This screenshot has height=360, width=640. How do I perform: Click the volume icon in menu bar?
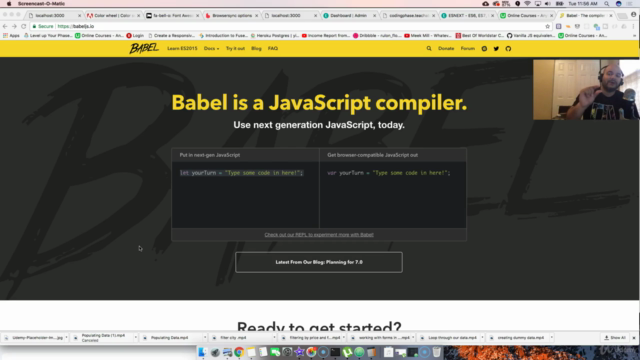coord(548,4)
